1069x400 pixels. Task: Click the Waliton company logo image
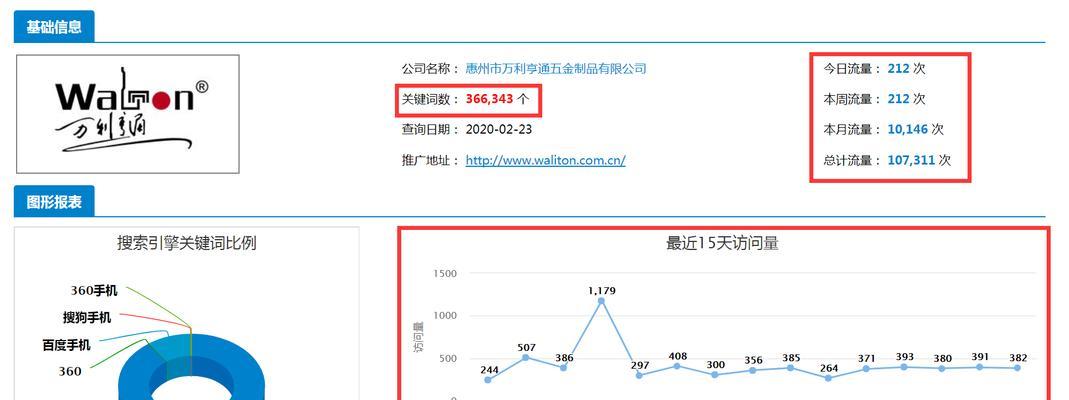pyautogui.click(x=127, y=114)
